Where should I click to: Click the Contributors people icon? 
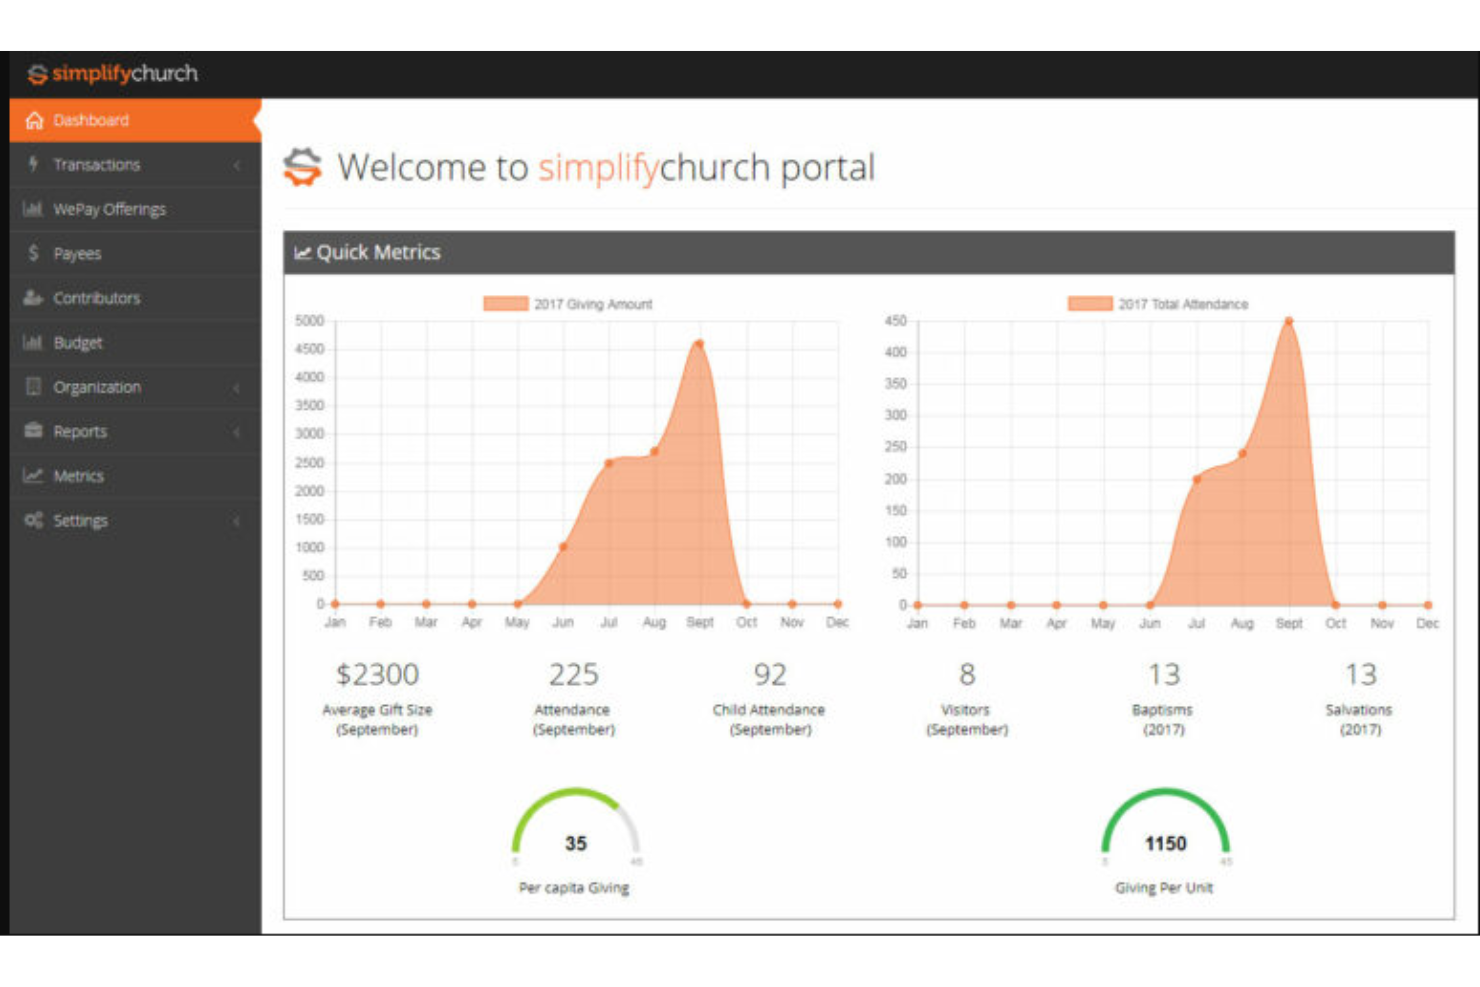click(33, 298)
